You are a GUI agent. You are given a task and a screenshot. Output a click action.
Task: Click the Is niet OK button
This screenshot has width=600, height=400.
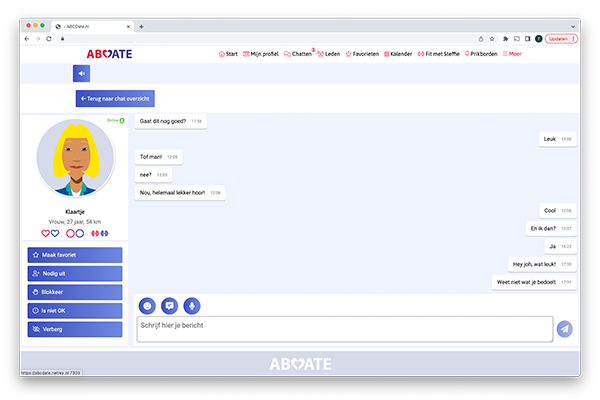click(x=75, y=311)
